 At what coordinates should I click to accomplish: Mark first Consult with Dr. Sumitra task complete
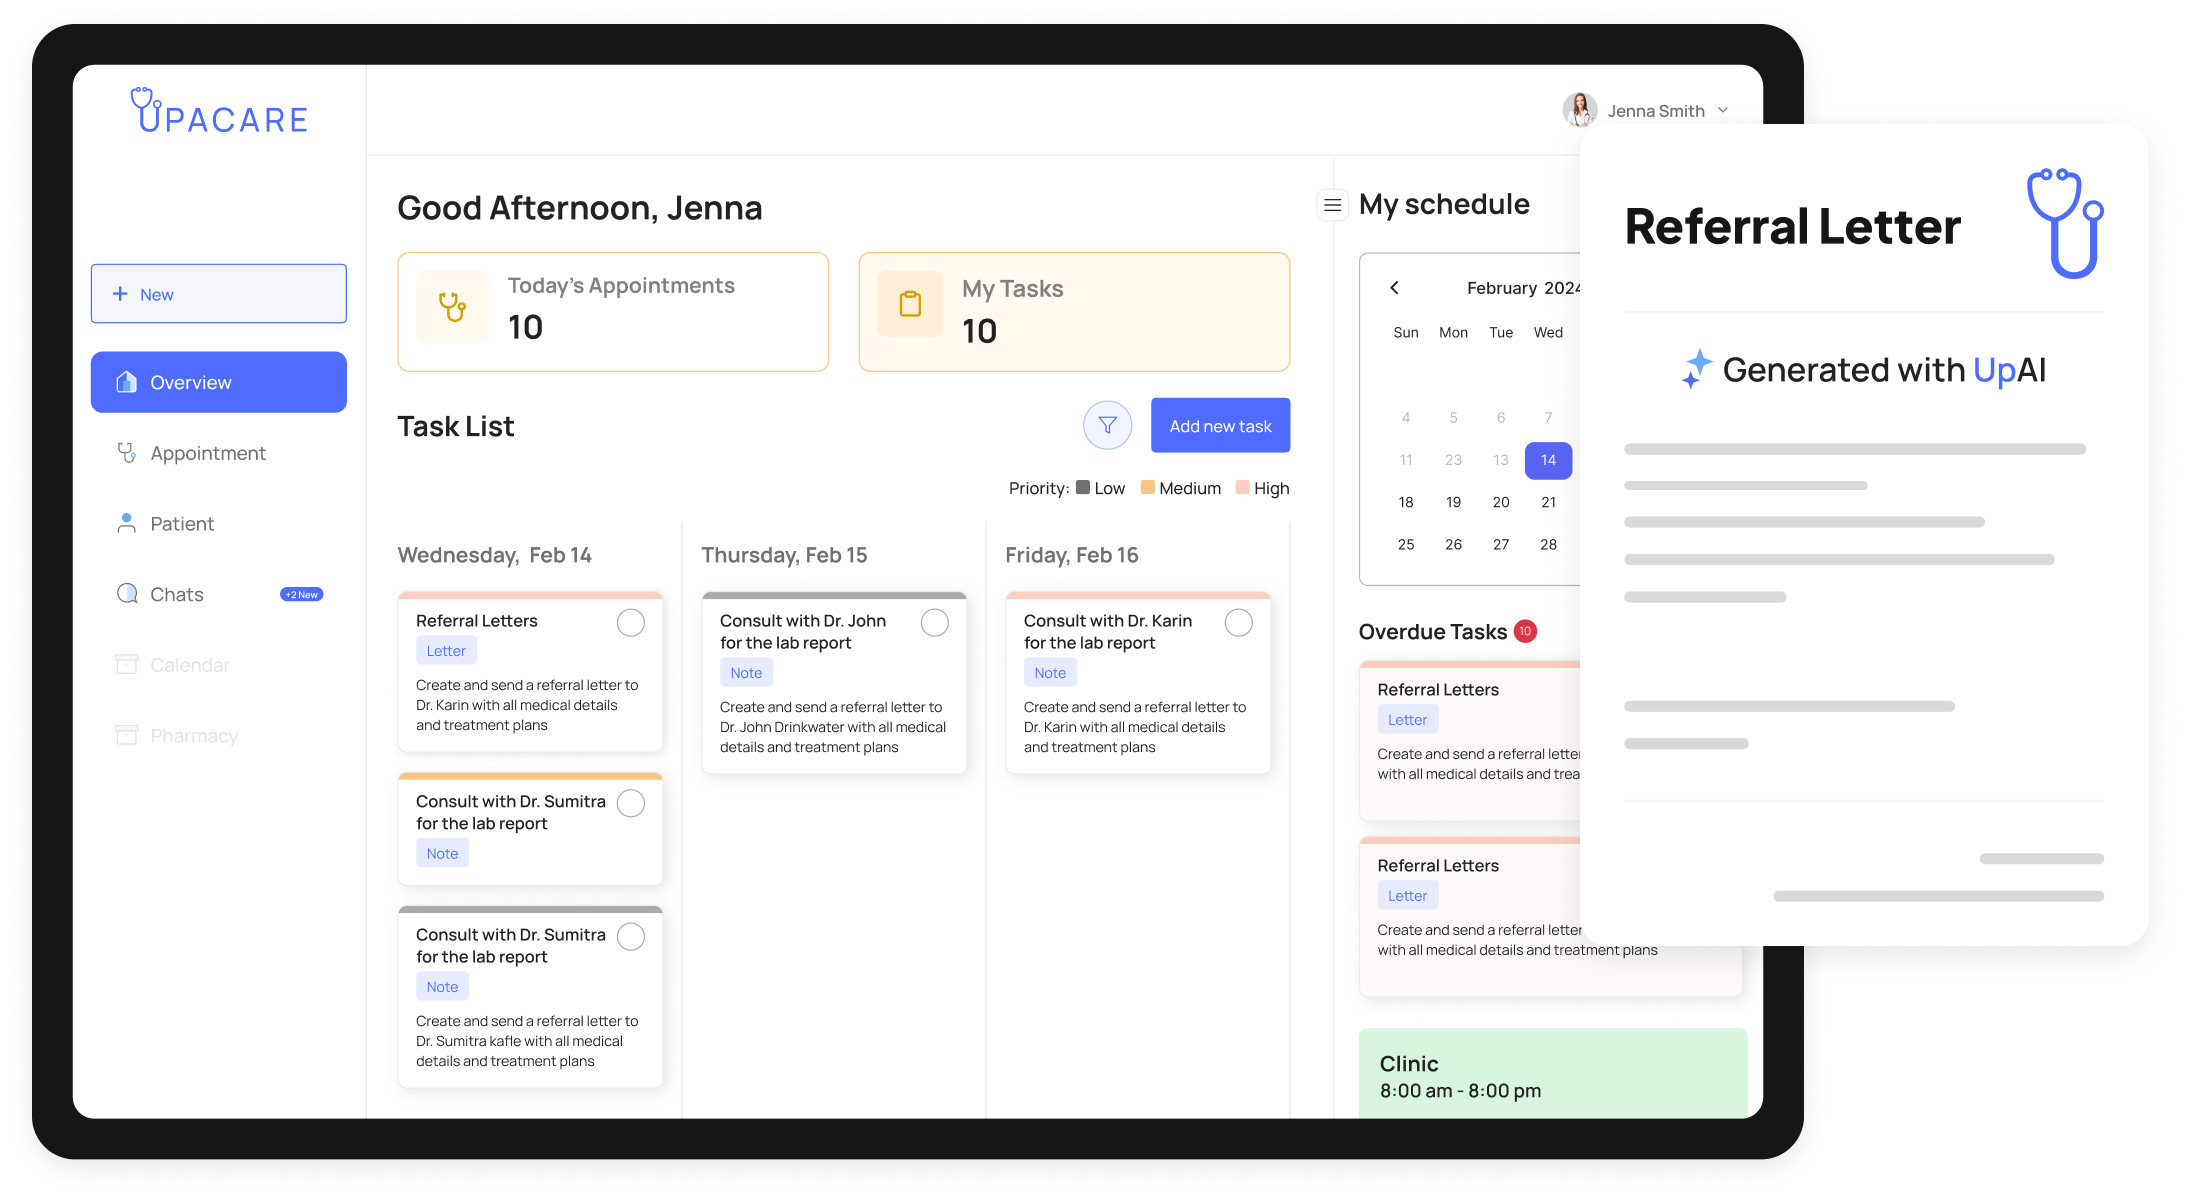click(x=631, y=803)
